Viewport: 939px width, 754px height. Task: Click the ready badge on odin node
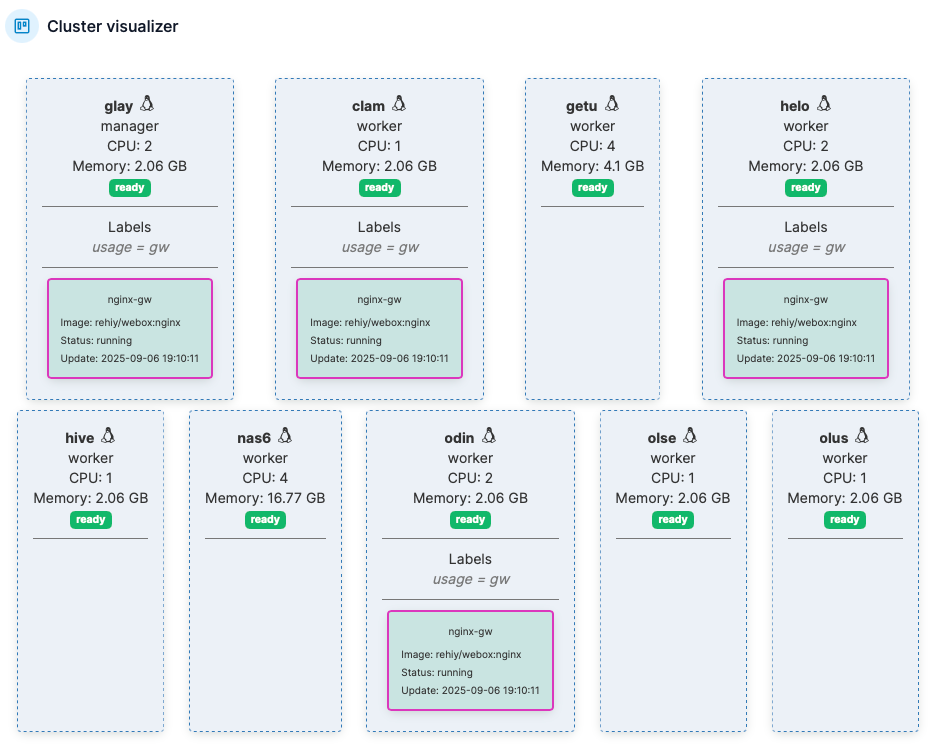tap(470, 519)
